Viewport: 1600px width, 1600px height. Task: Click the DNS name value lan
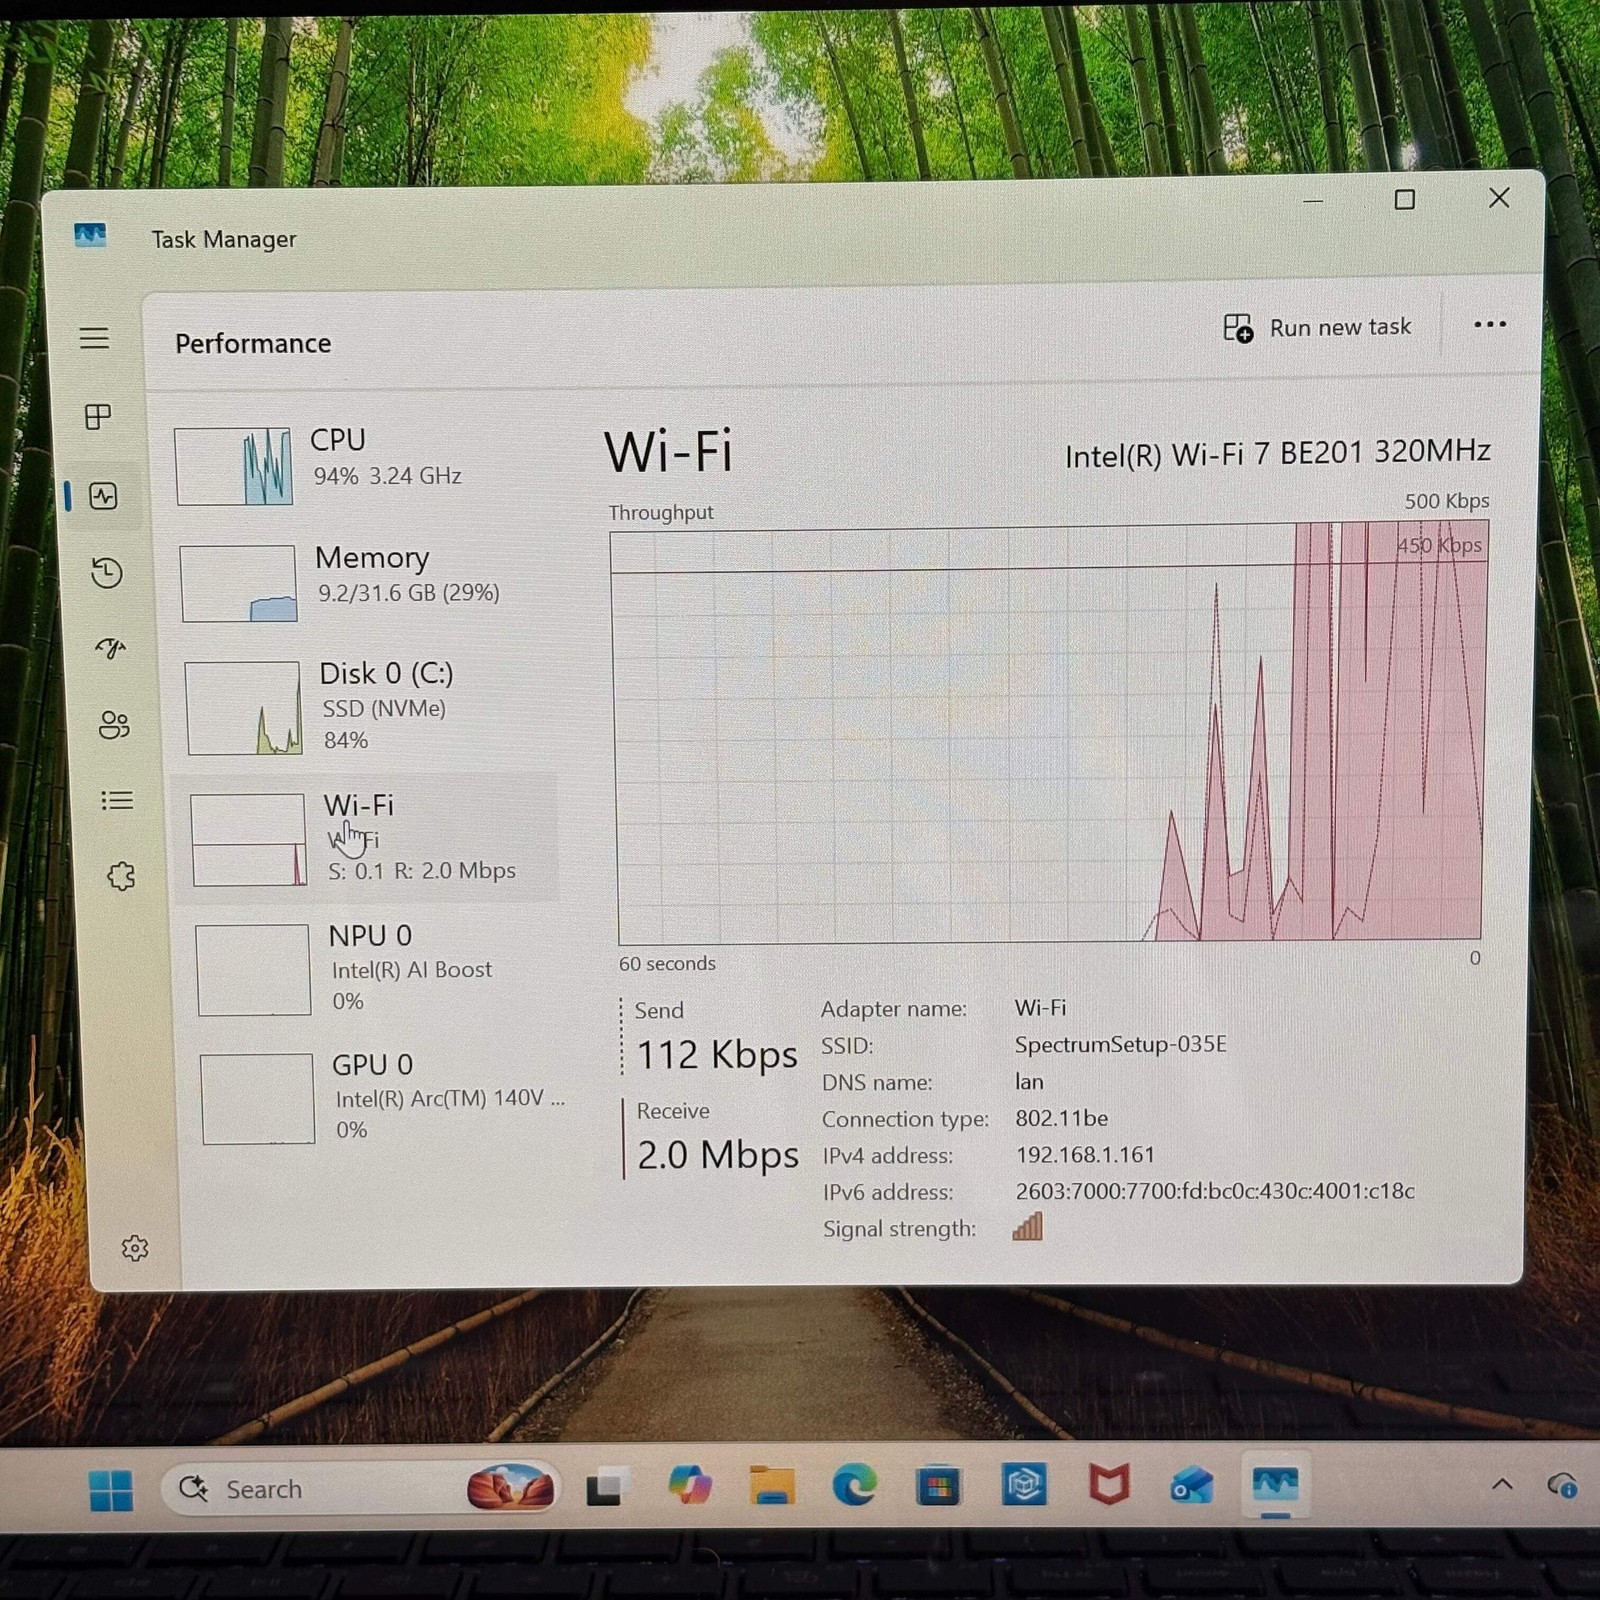(x=1029, y=1081)
